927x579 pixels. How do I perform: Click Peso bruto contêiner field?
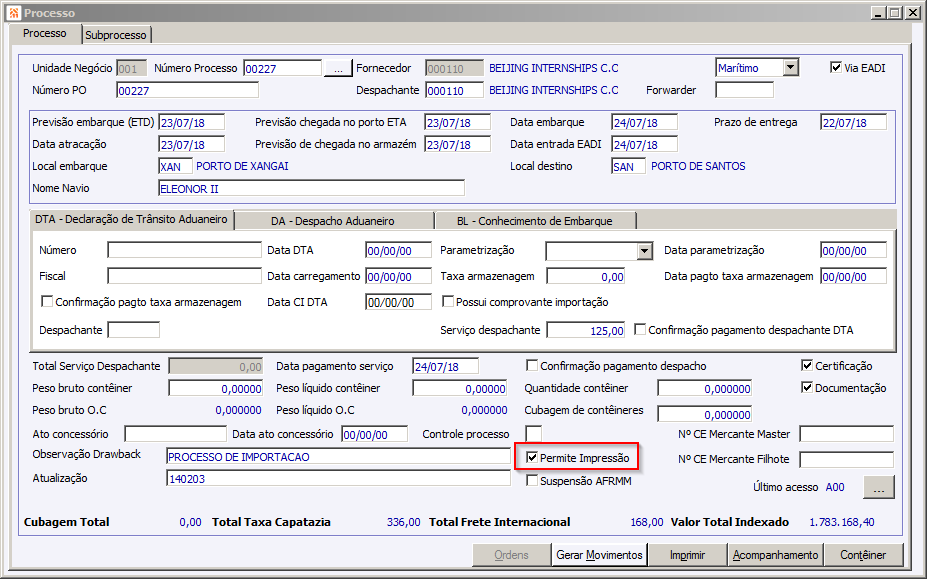pyautogui.click(x=216, y=388)
